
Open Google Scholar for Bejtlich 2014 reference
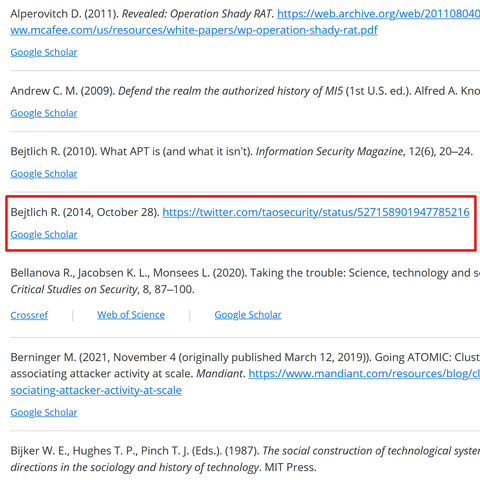pyautogui.click(x=44, y=235)
